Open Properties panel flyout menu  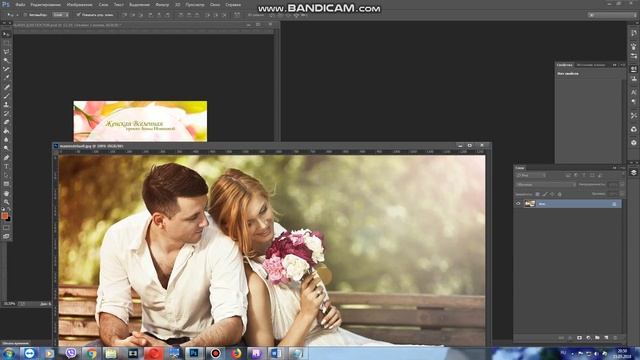pos(622,65)
